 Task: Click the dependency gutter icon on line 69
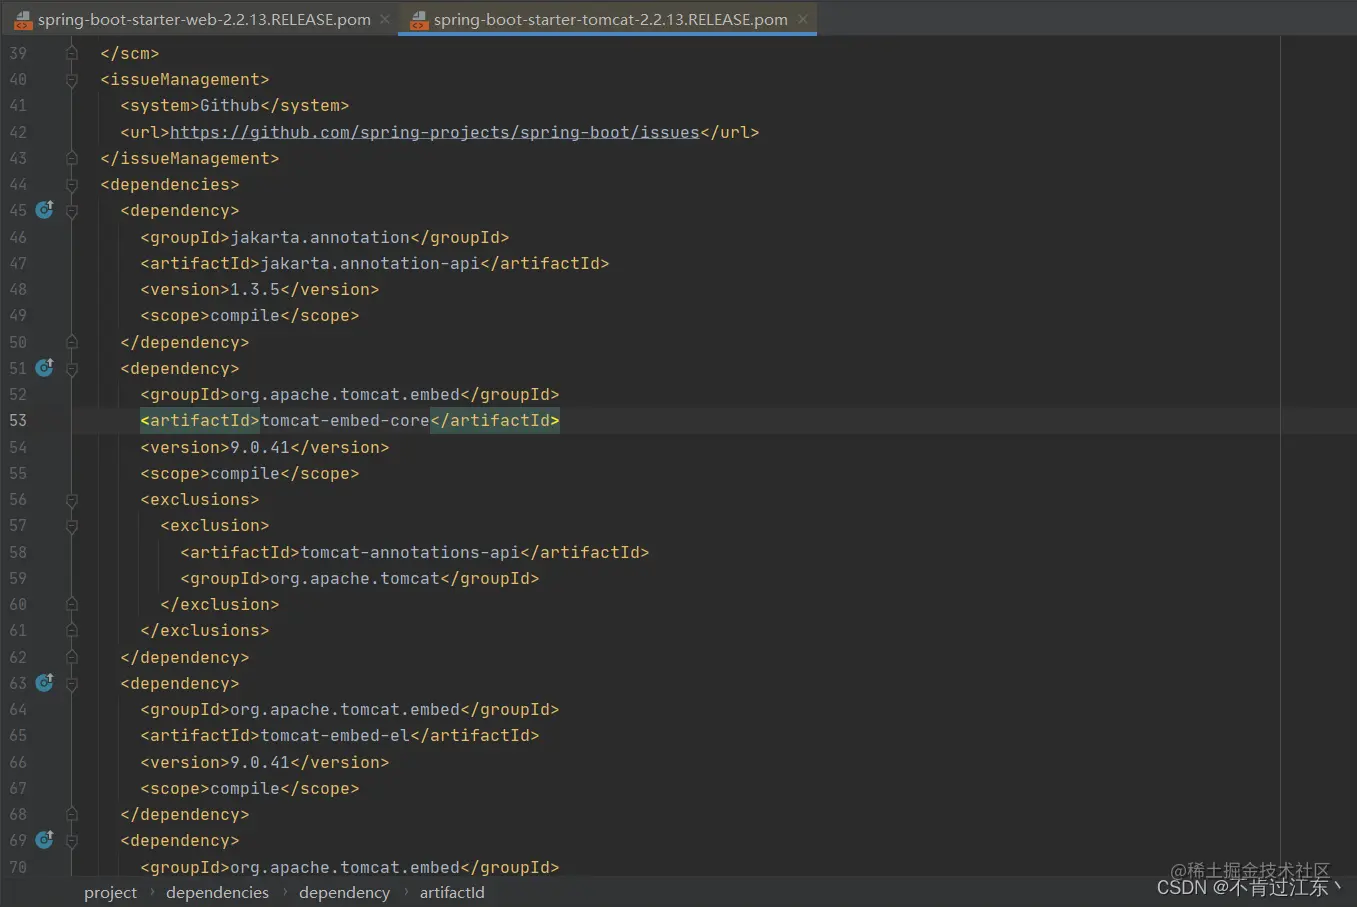[44, 840]
